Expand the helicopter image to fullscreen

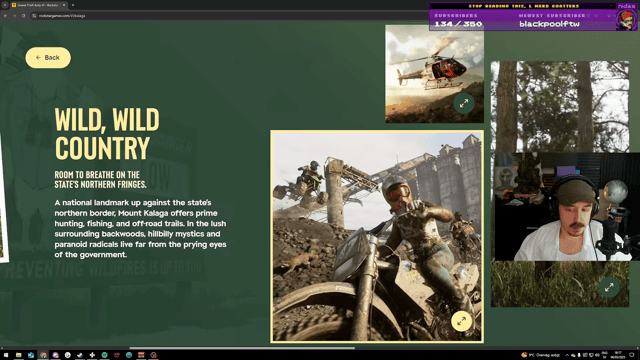pos(464,104)
